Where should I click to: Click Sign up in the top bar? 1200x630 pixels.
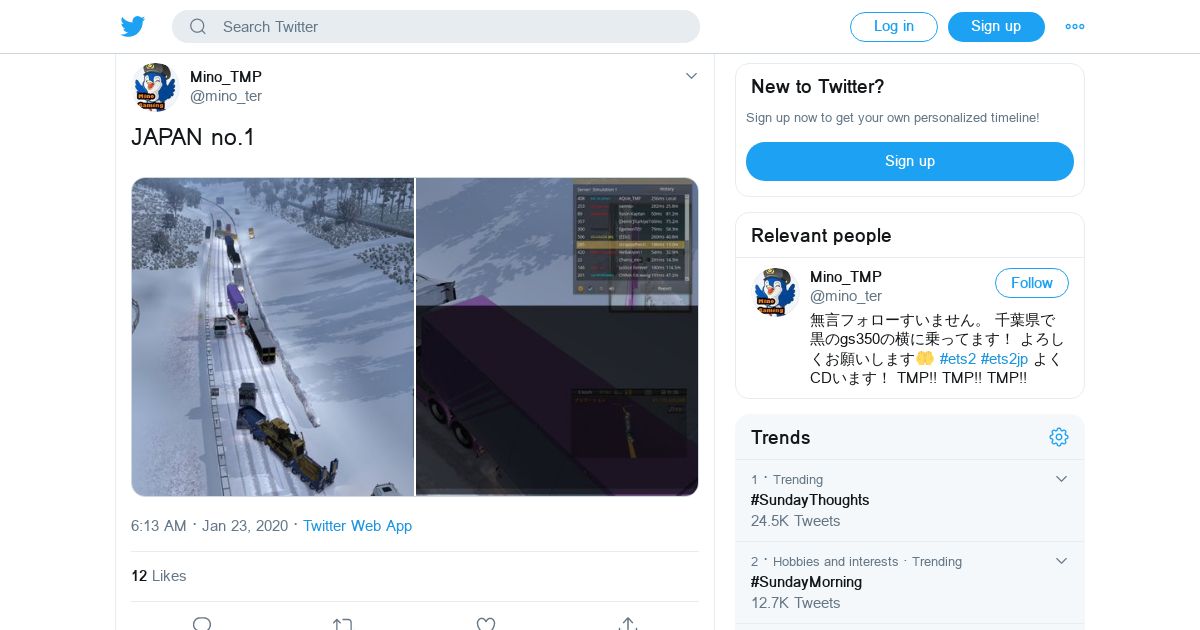coord(996,27)
